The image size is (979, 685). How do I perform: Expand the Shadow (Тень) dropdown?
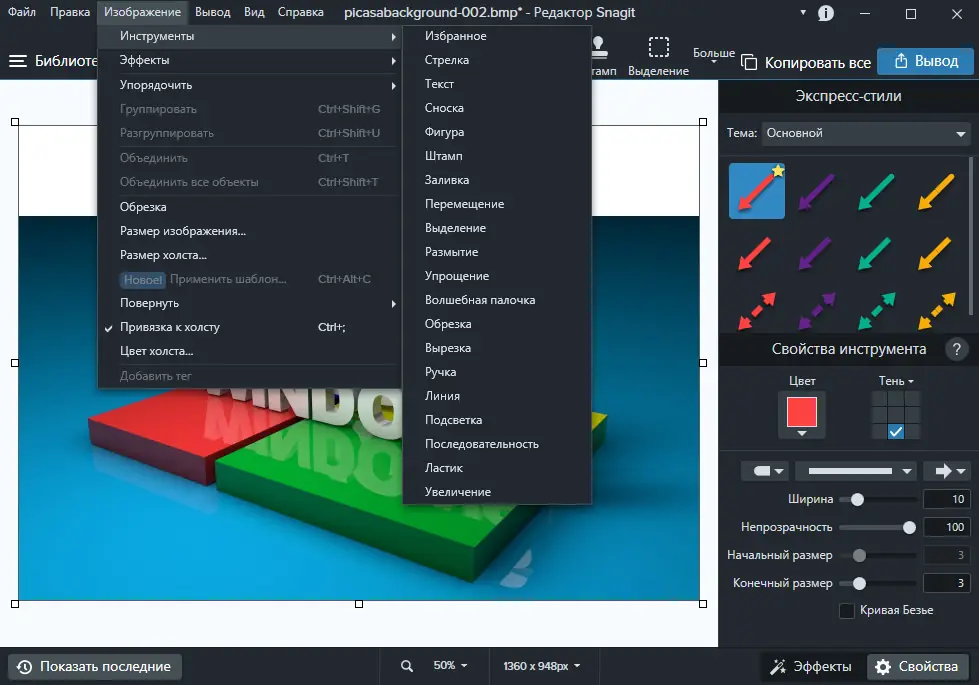[x=896, y=381]
